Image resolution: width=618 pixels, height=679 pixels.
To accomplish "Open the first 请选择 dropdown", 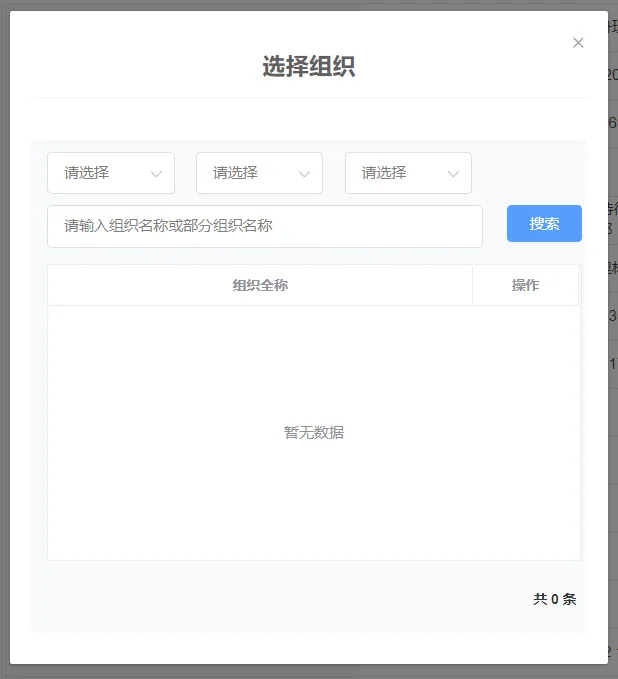I will 111,173.
